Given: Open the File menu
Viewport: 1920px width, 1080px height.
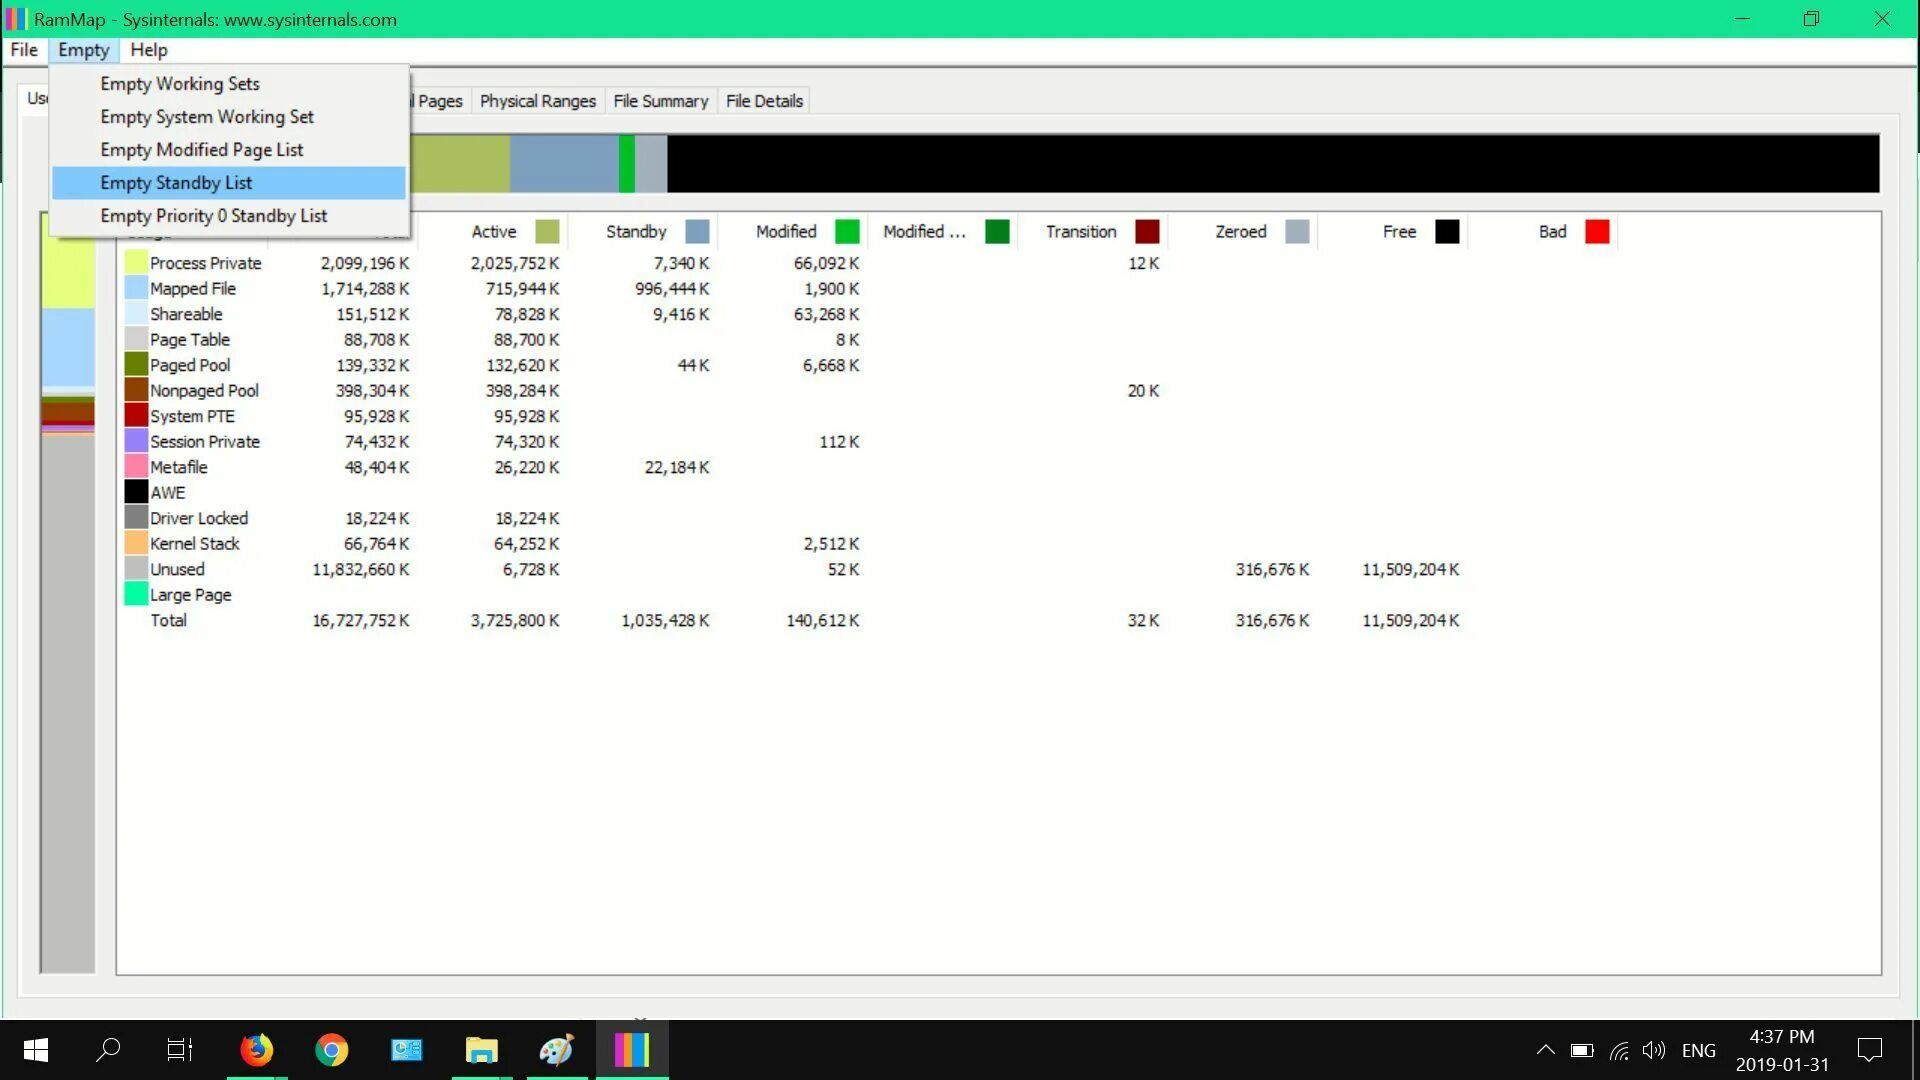Looking at the screenshot, I should coord(24,50).
